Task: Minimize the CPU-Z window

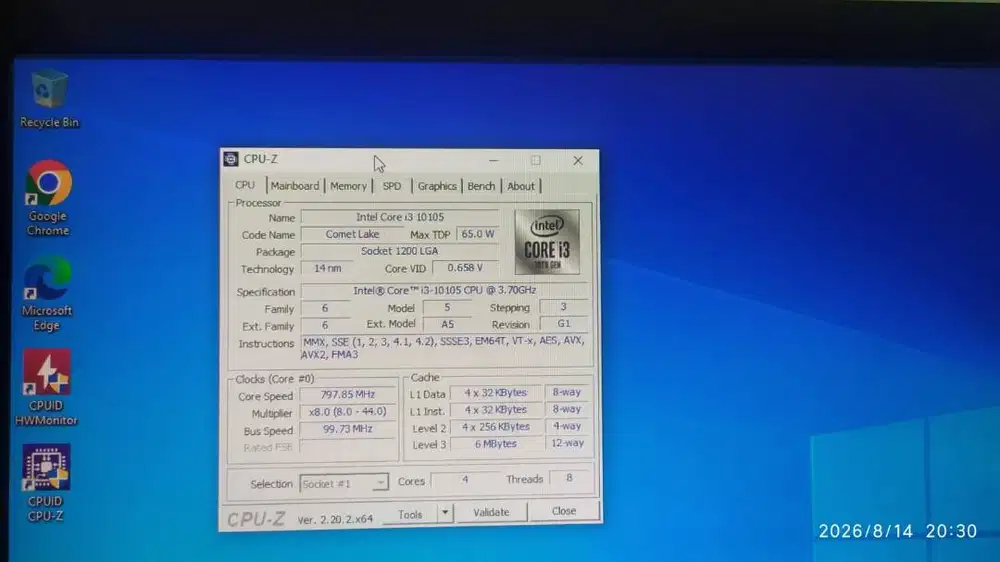Action: (x=494, y=160)
